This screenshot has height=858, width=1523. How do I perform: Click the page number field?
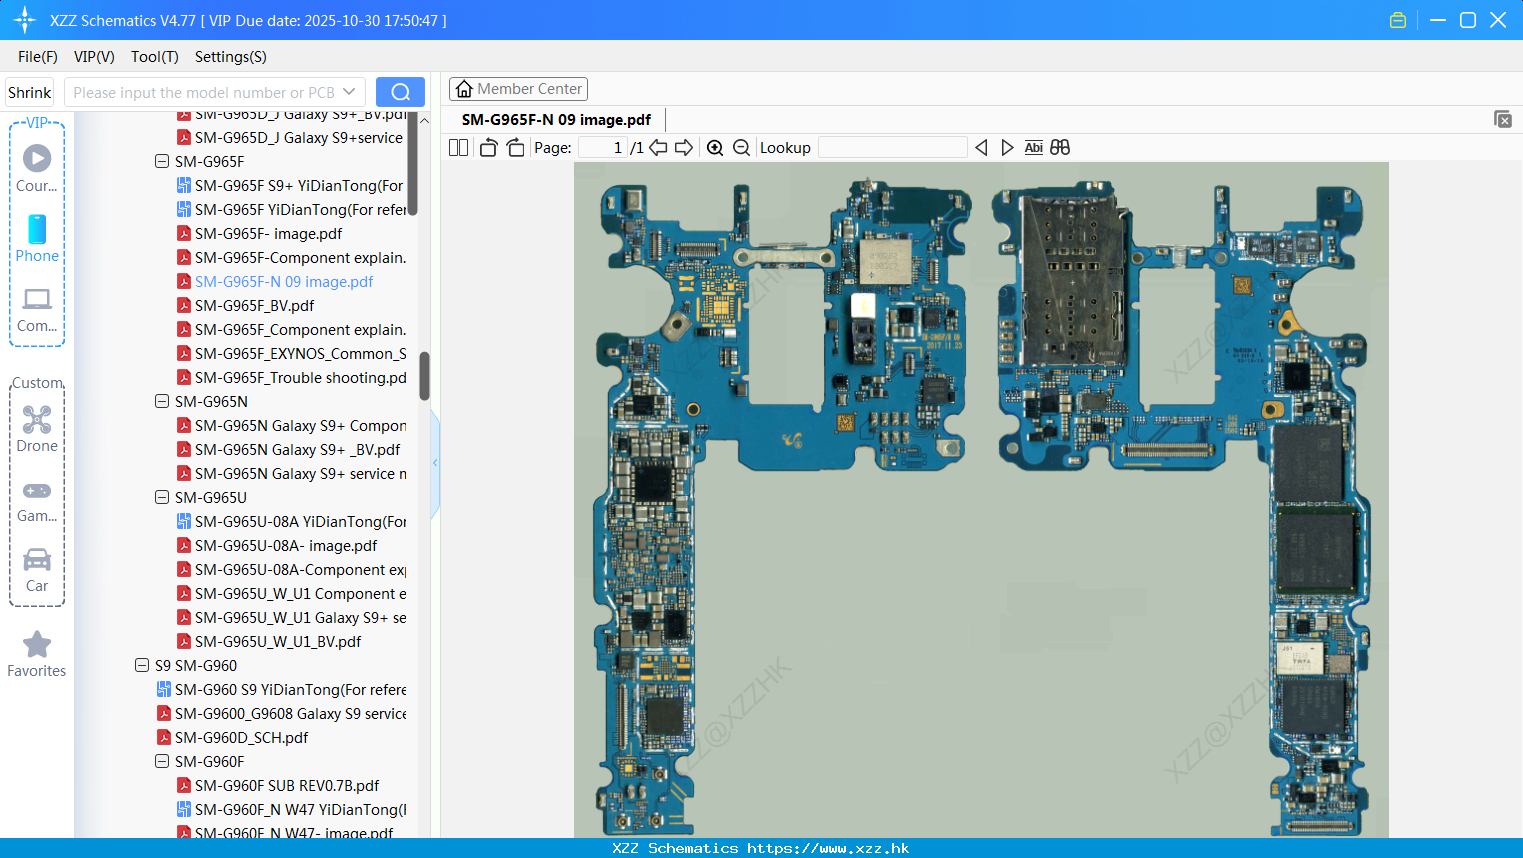click(602, 148)
